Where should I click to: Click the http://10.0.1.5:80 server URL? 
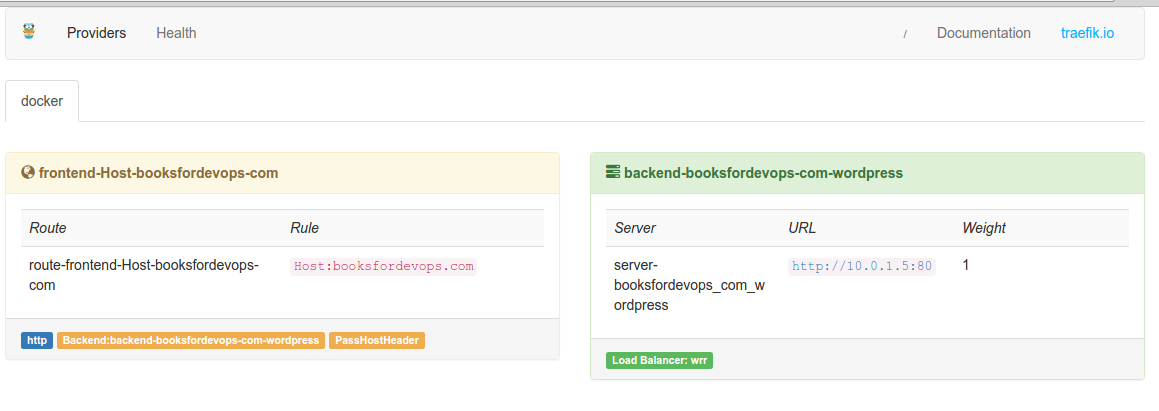click(x=861, y=266)
